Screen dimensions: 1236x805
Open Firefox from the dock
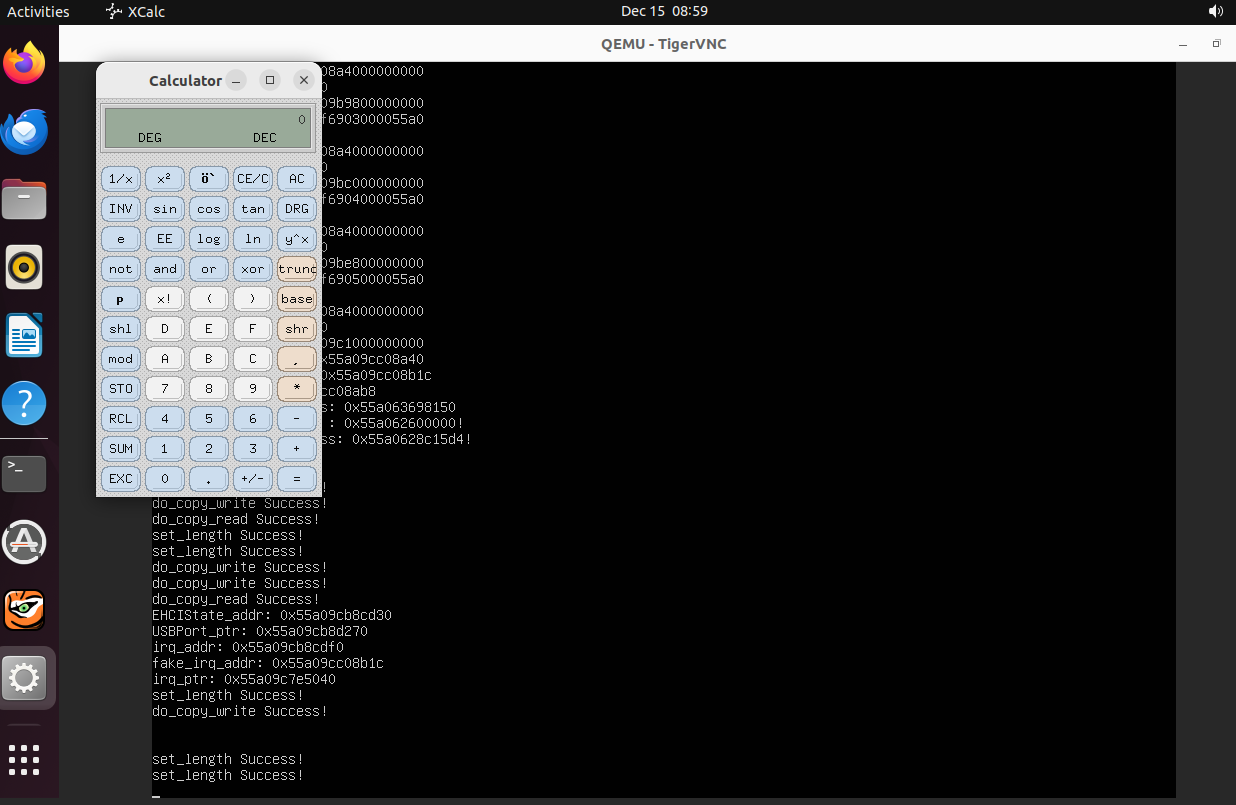pos(25,64)
